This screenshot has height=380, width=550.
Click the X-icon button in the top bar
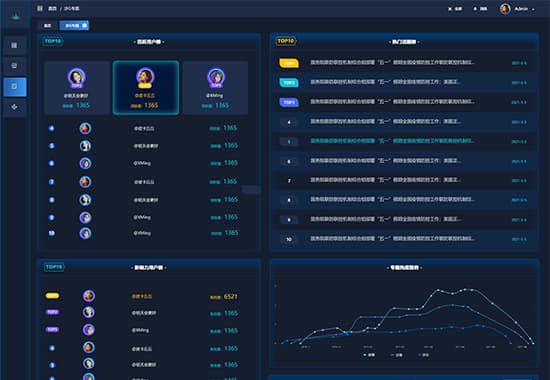(x=455, y=8)
